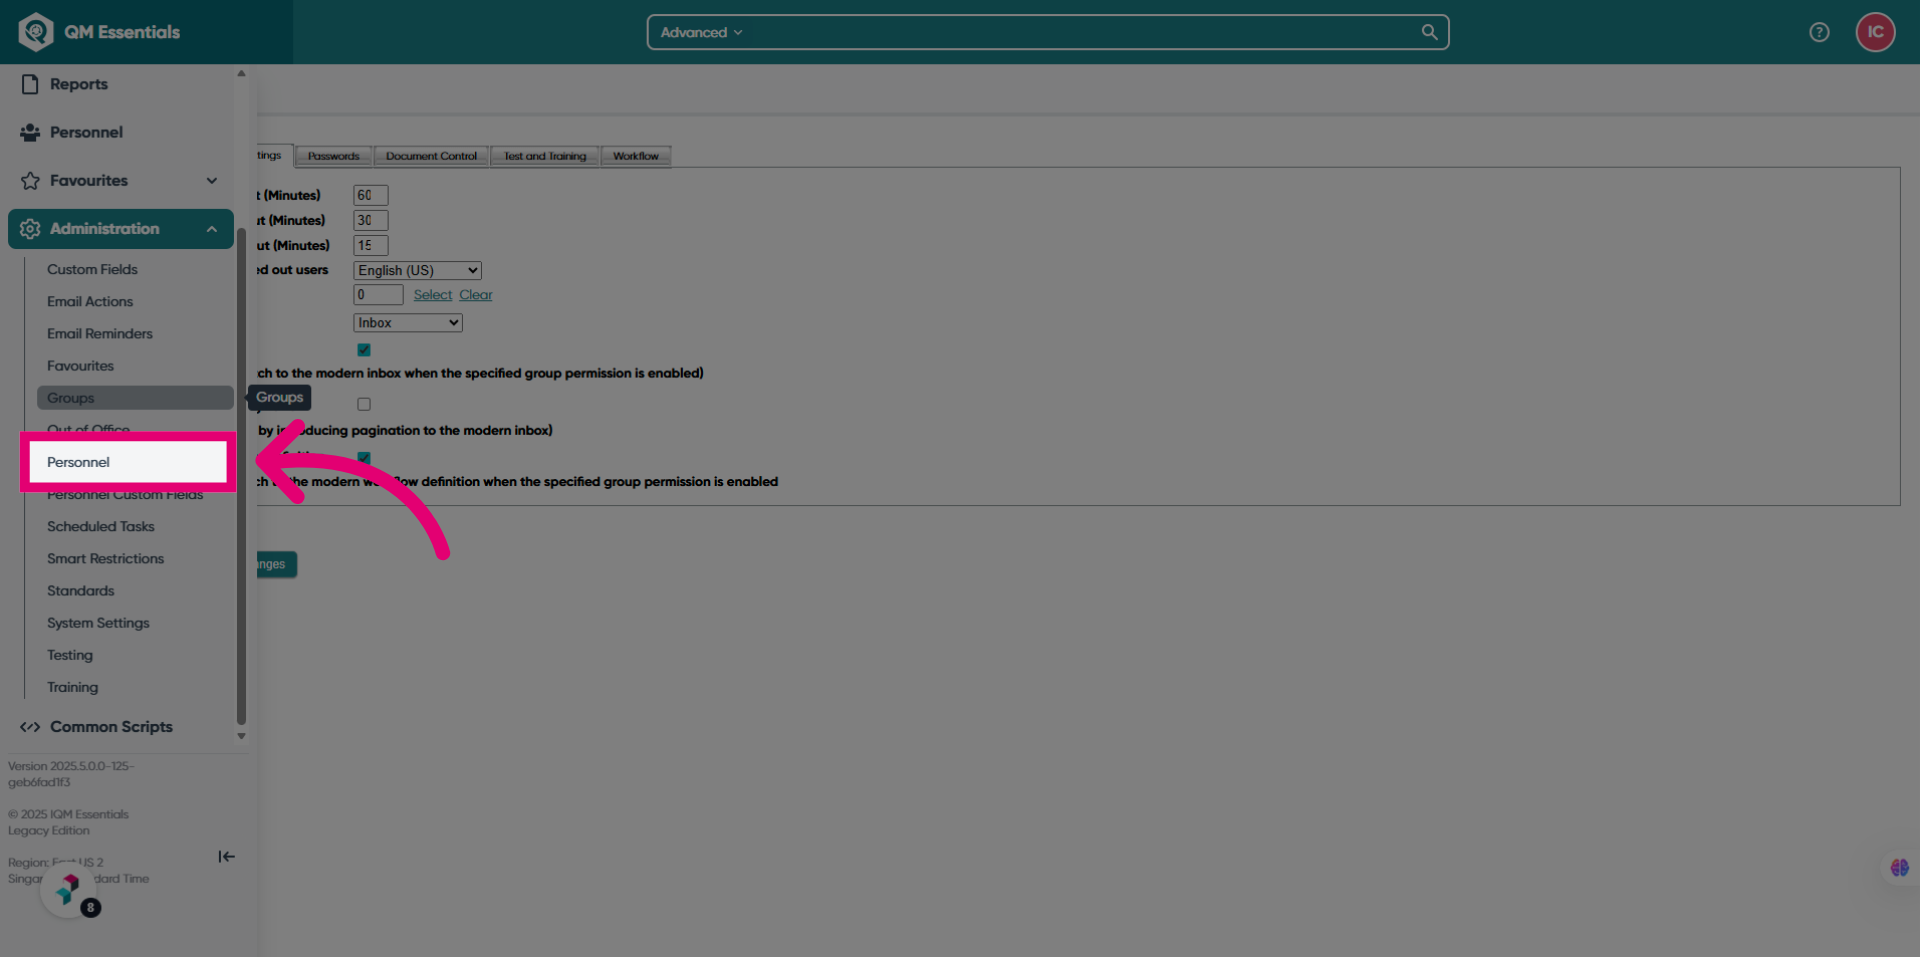Switch to the Document Control tab
1920x957 pixels.
coord(431,156)
